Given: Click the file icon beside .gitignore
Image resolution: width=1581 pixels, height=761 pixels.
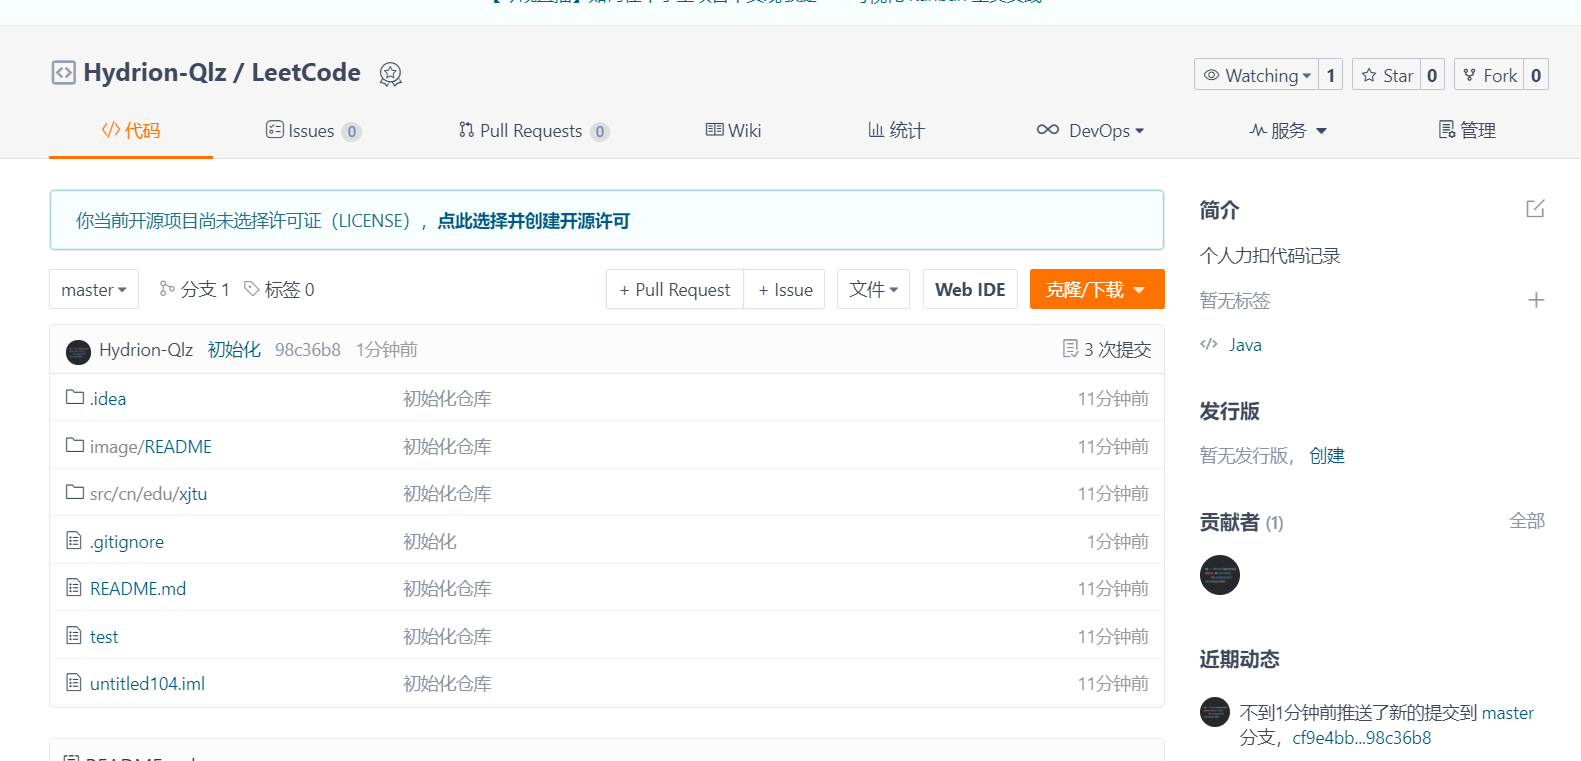Looking at the screenshot, I should tap(74, 540).
